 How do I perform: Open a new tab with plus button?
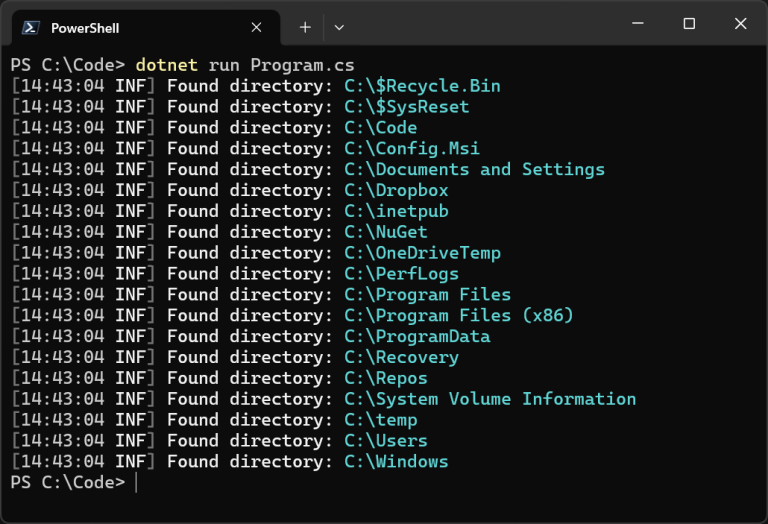click(x=305, y=27)
